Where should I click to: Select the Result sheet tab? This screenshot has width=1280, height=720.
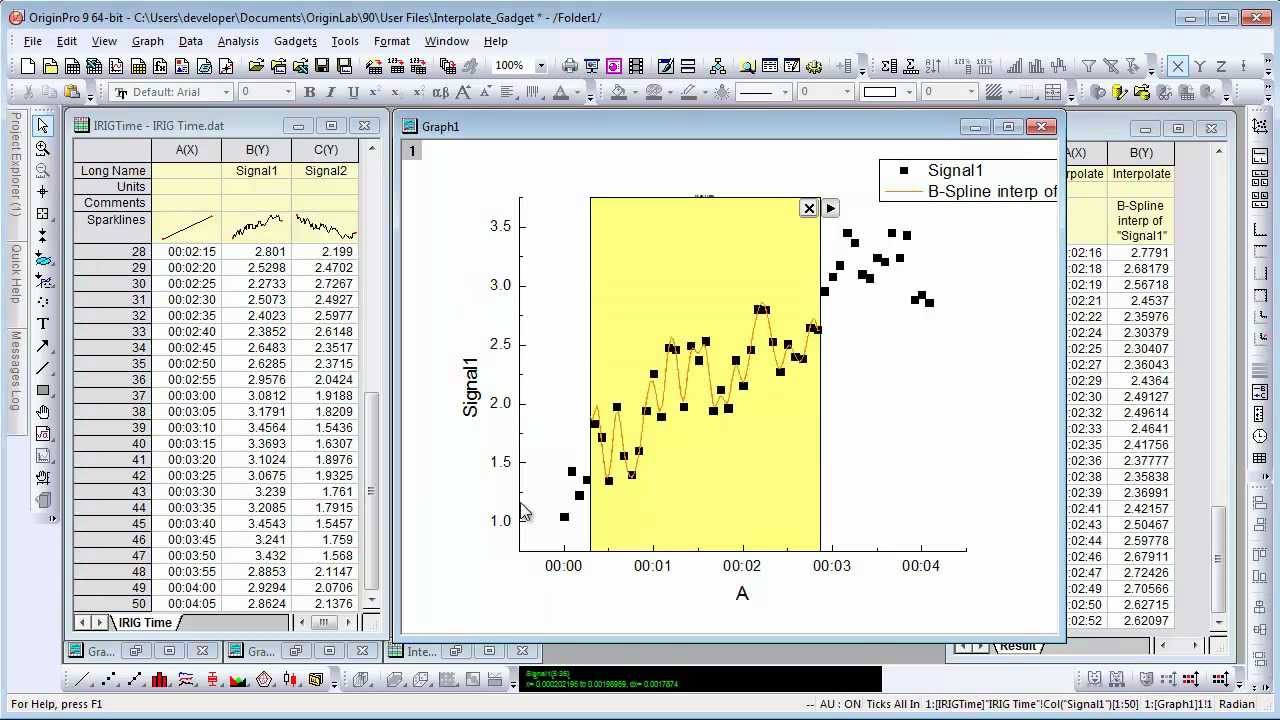[x=1017, y=646]
